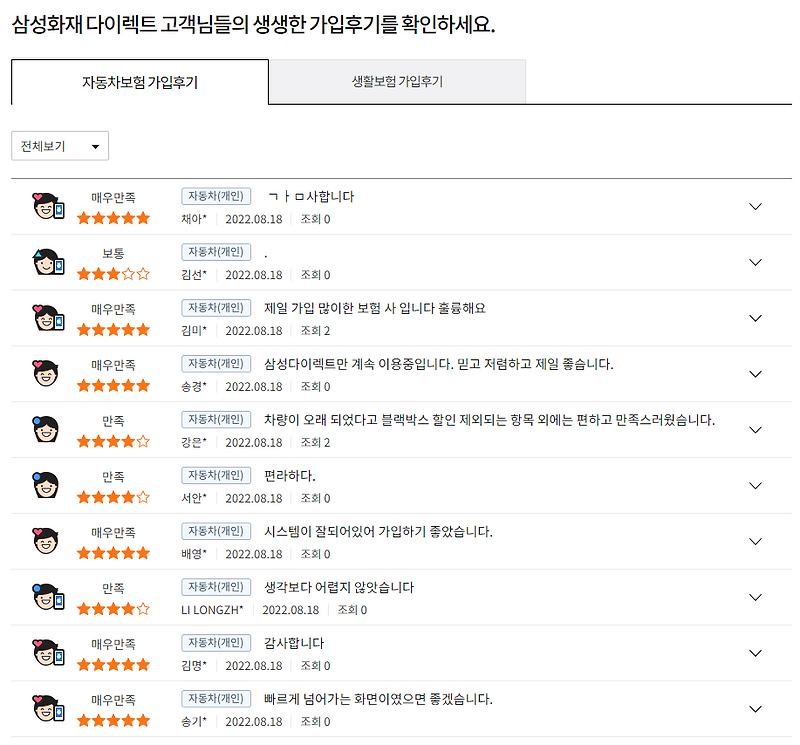Open the review titled 'ㄱㅏㅁ사합니다'
Screen dimensions: 800x745
(311, 196)
